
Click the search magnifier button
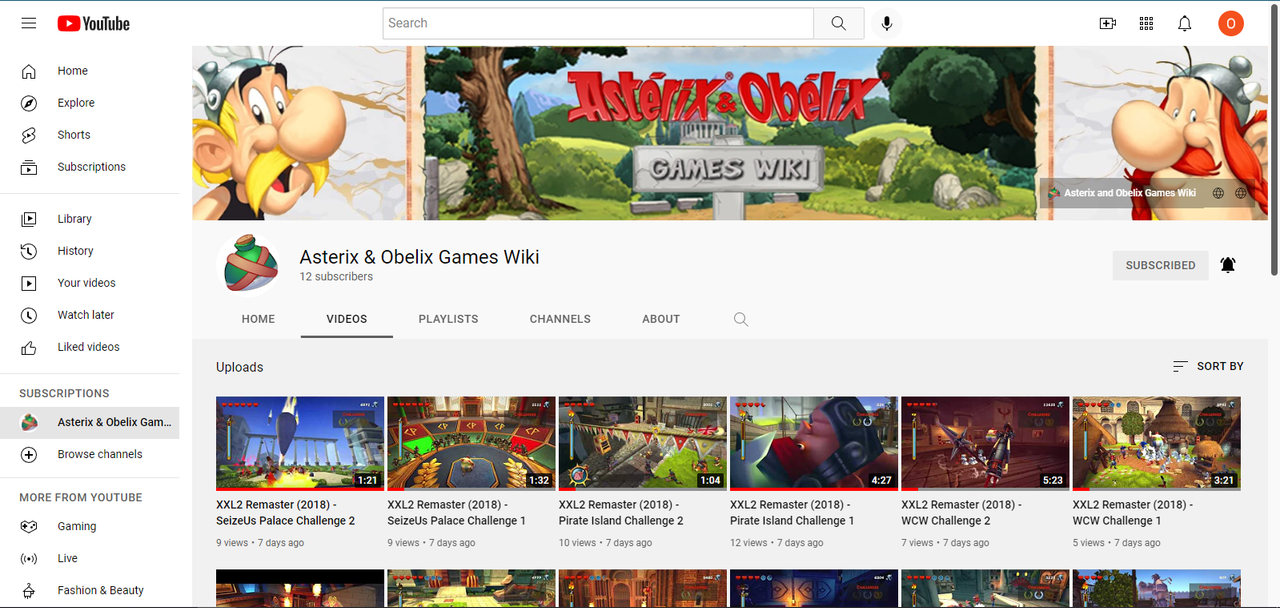coord(838,23)
